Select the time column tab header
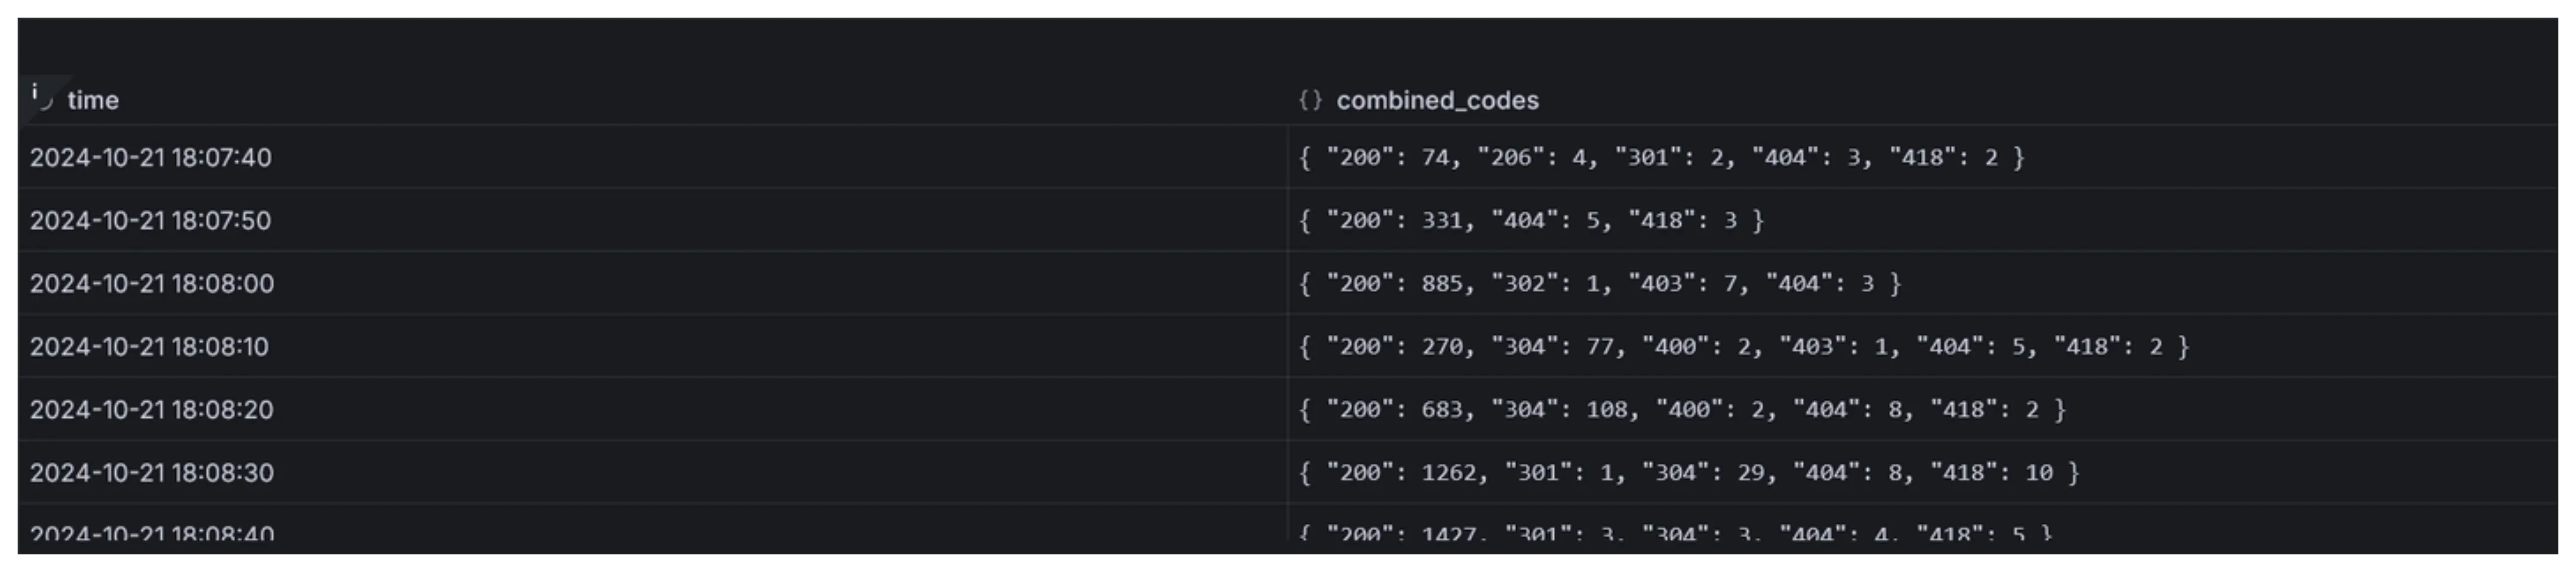Viewport: 2576px width, 572px height. 92,100
